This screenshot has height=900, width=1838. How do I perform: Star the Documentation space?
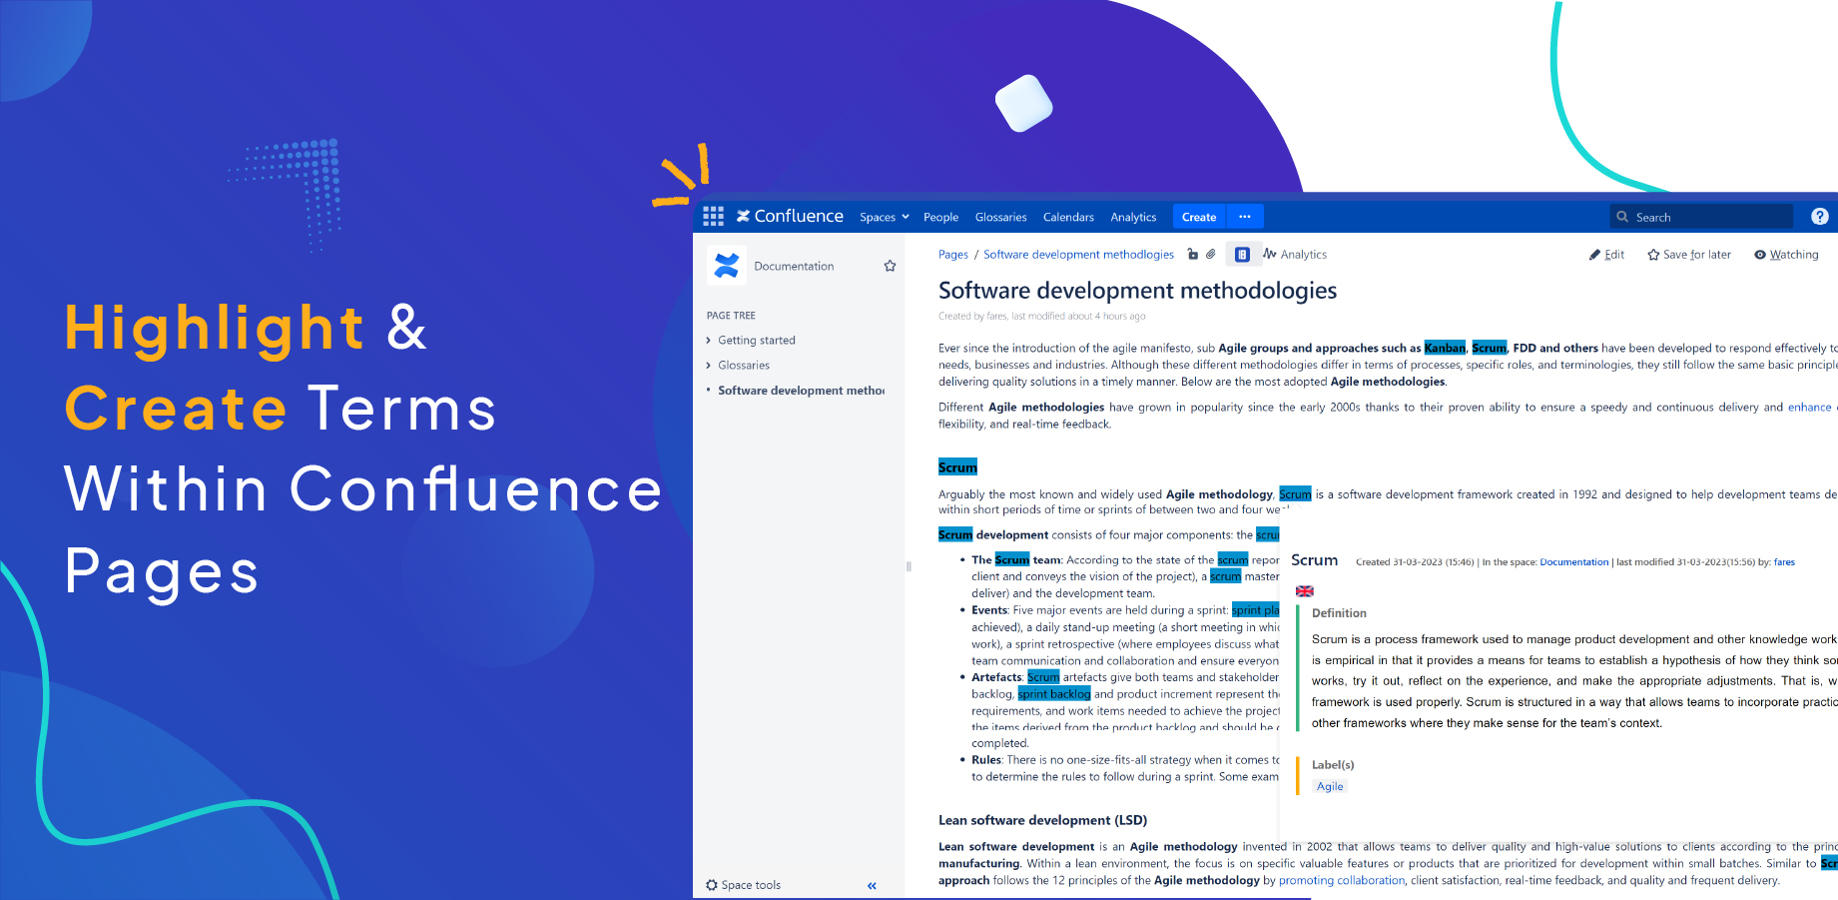click(890, 266)
